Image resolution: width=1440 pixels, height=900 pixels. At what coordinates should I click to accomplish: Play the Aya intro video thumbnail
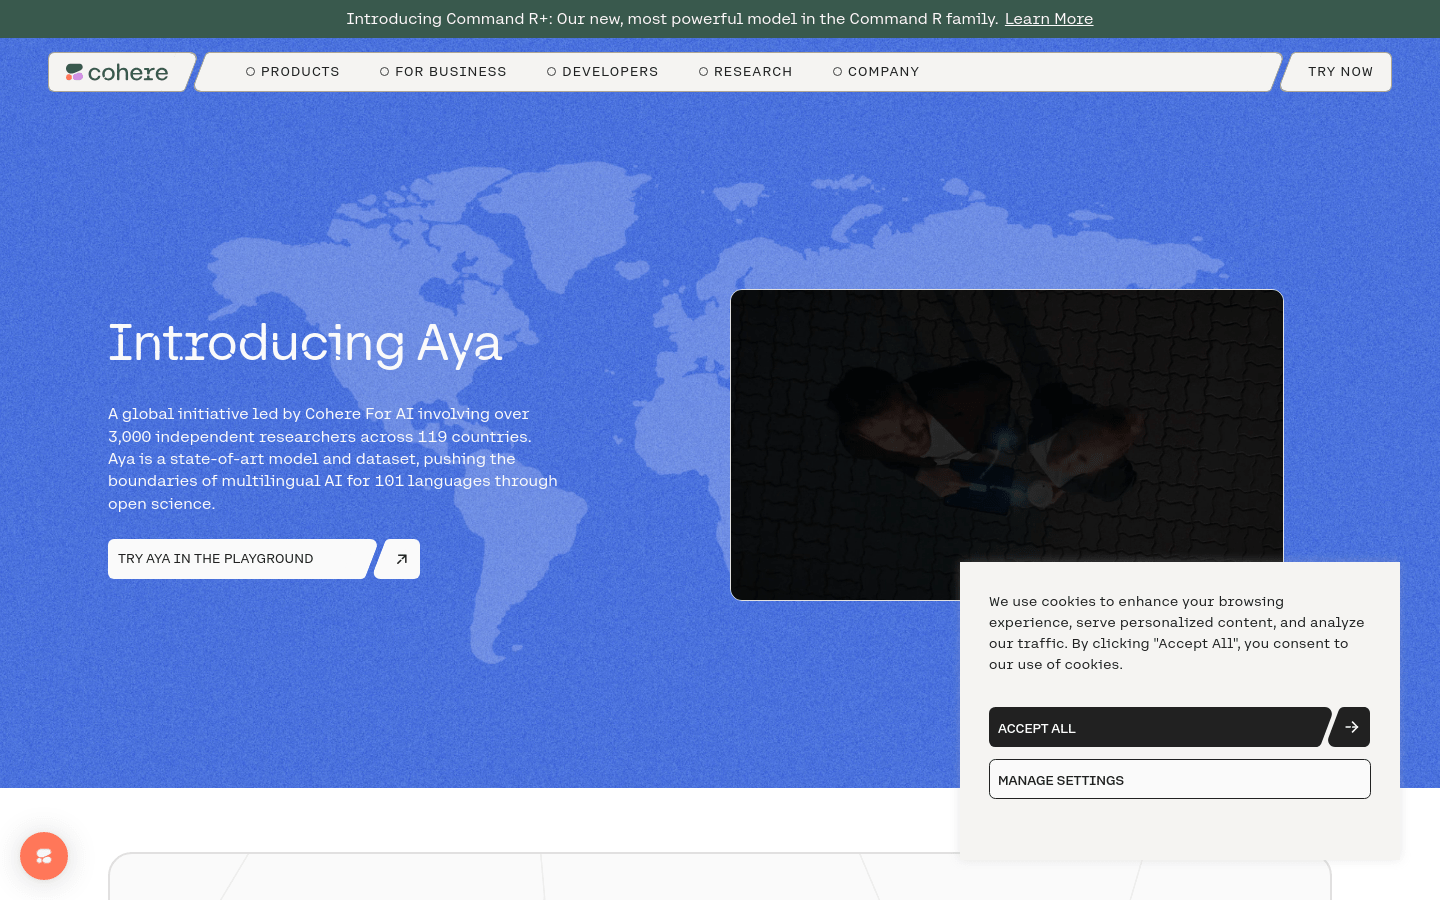[1006, 445]
